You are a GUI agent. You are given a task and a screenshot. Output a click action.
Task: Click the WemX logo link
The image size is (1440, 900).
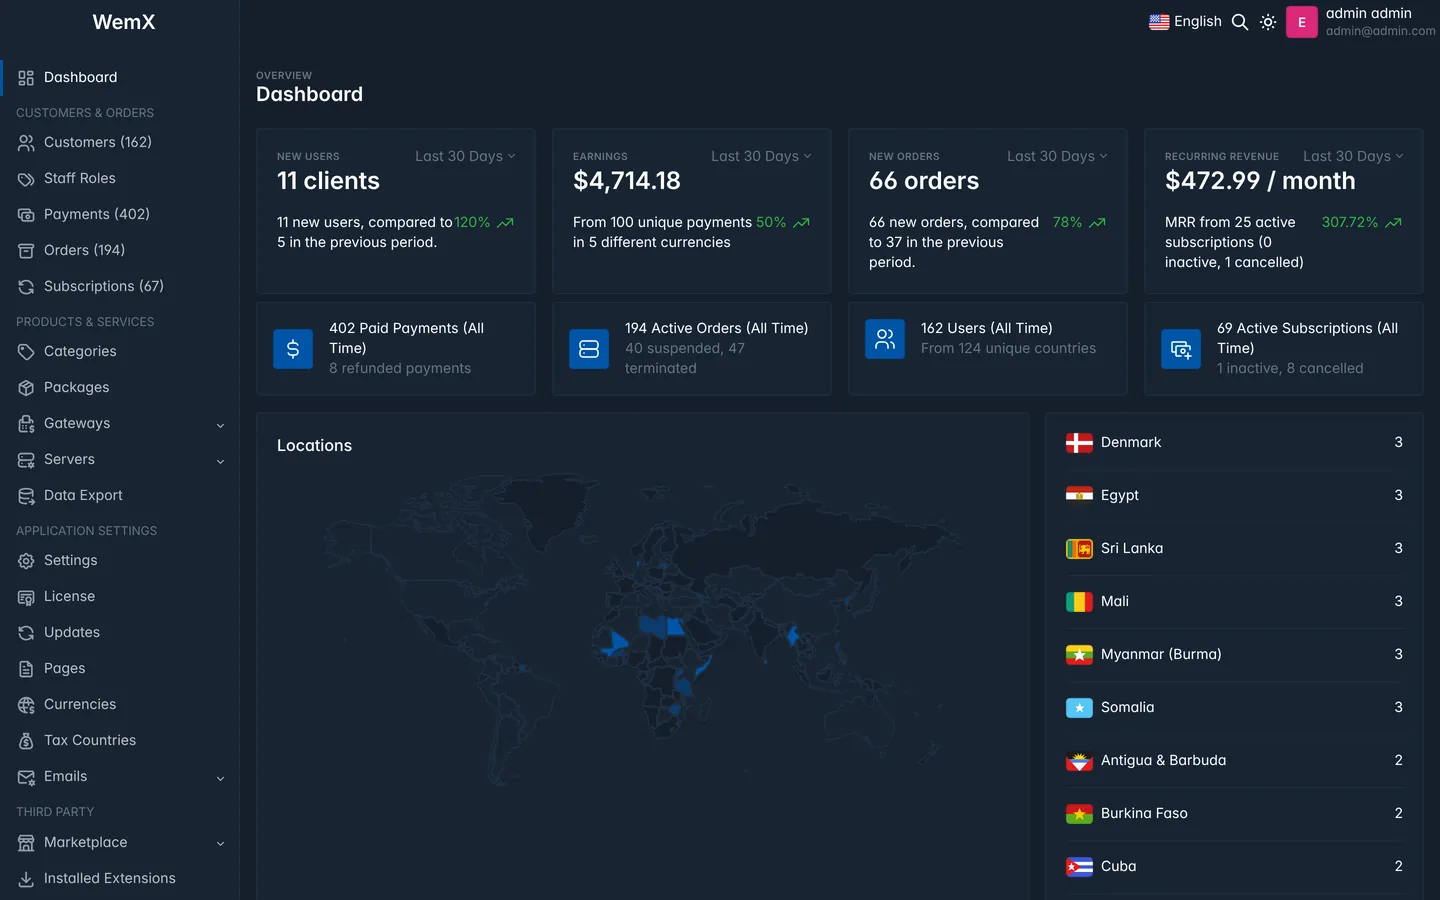tap(124, 22)
